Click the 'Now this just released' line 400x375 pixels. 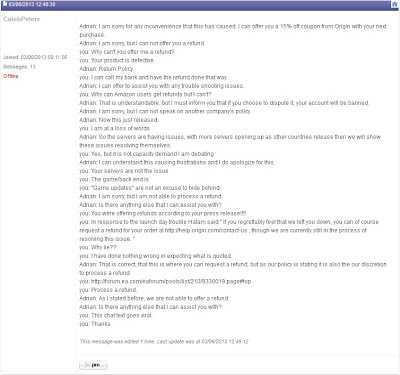[x=119, y=120]
